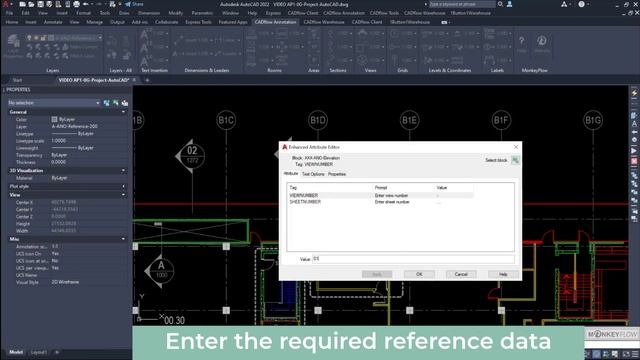Open the Start tab
Viewport: 640px width, 360px height.
[17, 80]
